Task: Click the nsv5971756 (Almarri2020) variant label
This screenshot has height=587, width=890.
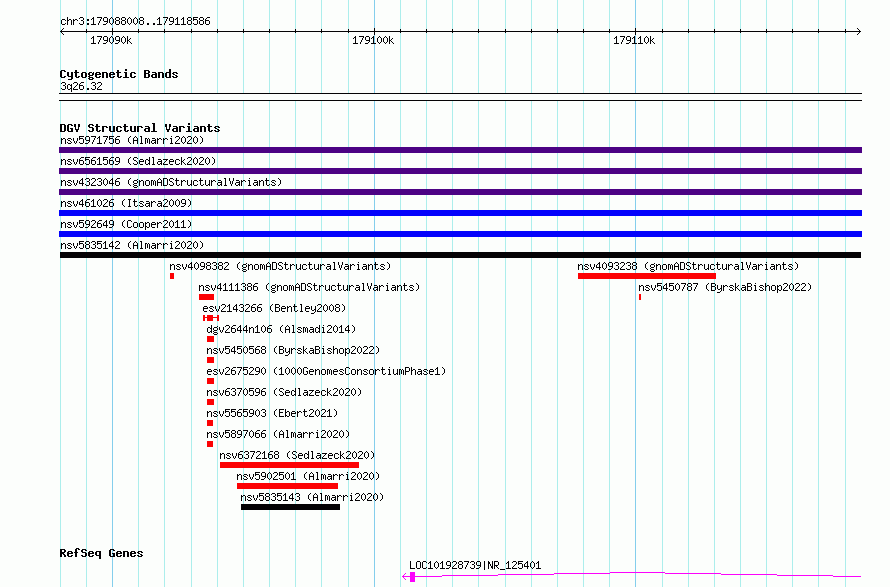Action: pos(132,140)
